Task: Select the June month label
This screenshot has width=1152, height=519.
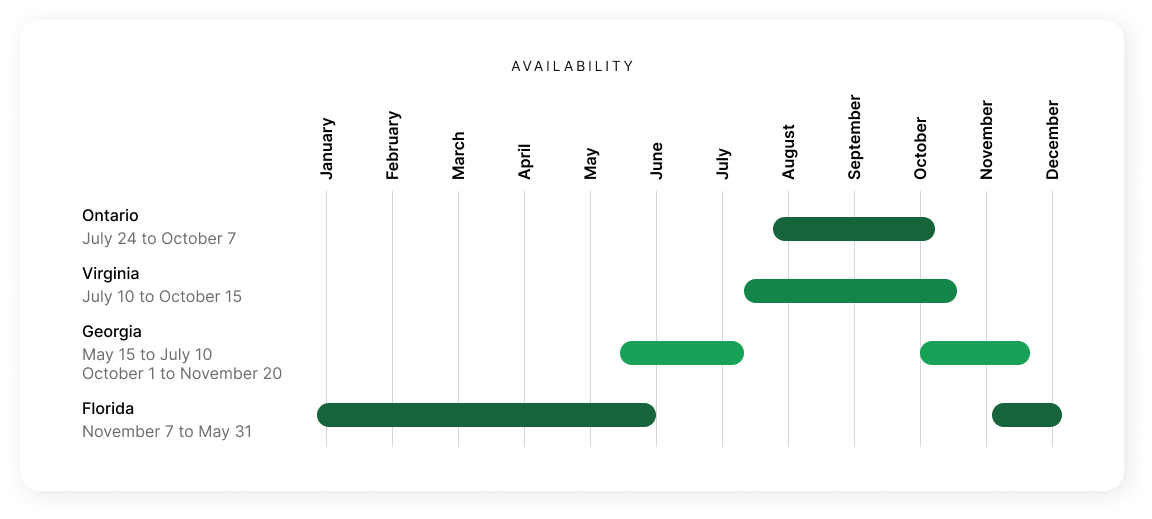Action: [657, 159]
